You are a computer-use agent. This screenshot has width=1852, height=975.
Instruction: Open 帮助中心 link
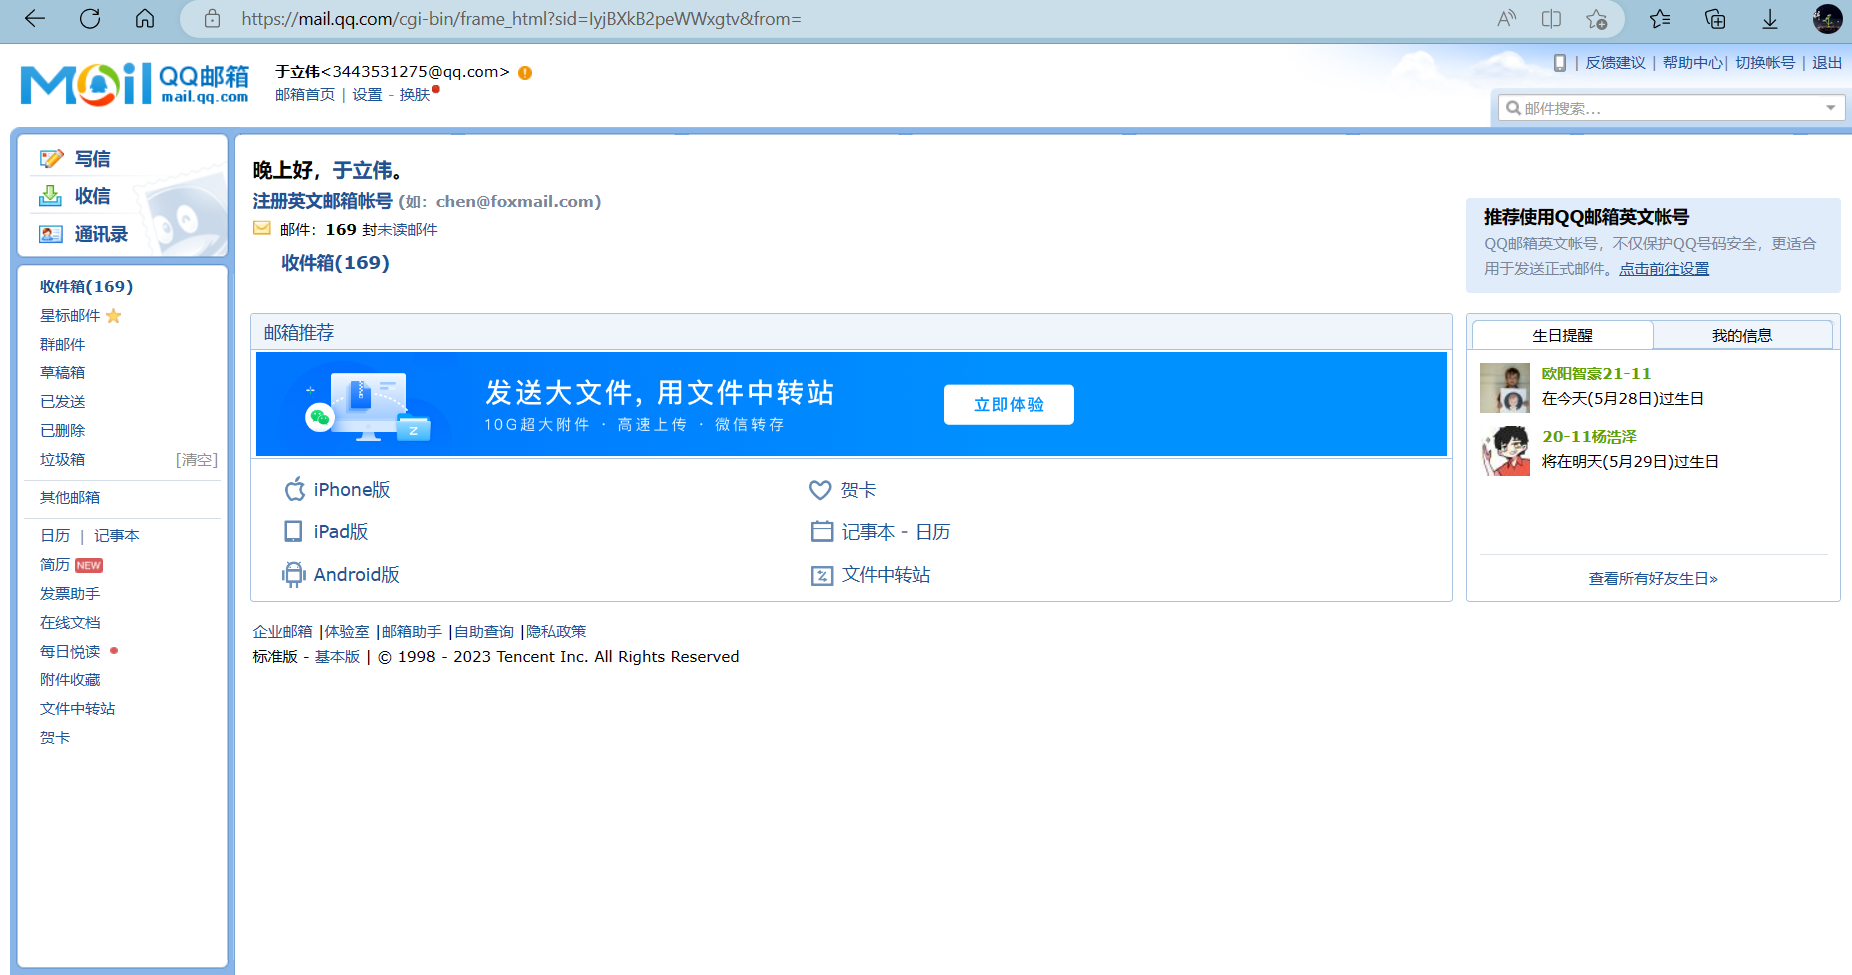(x=1693, y=63)
